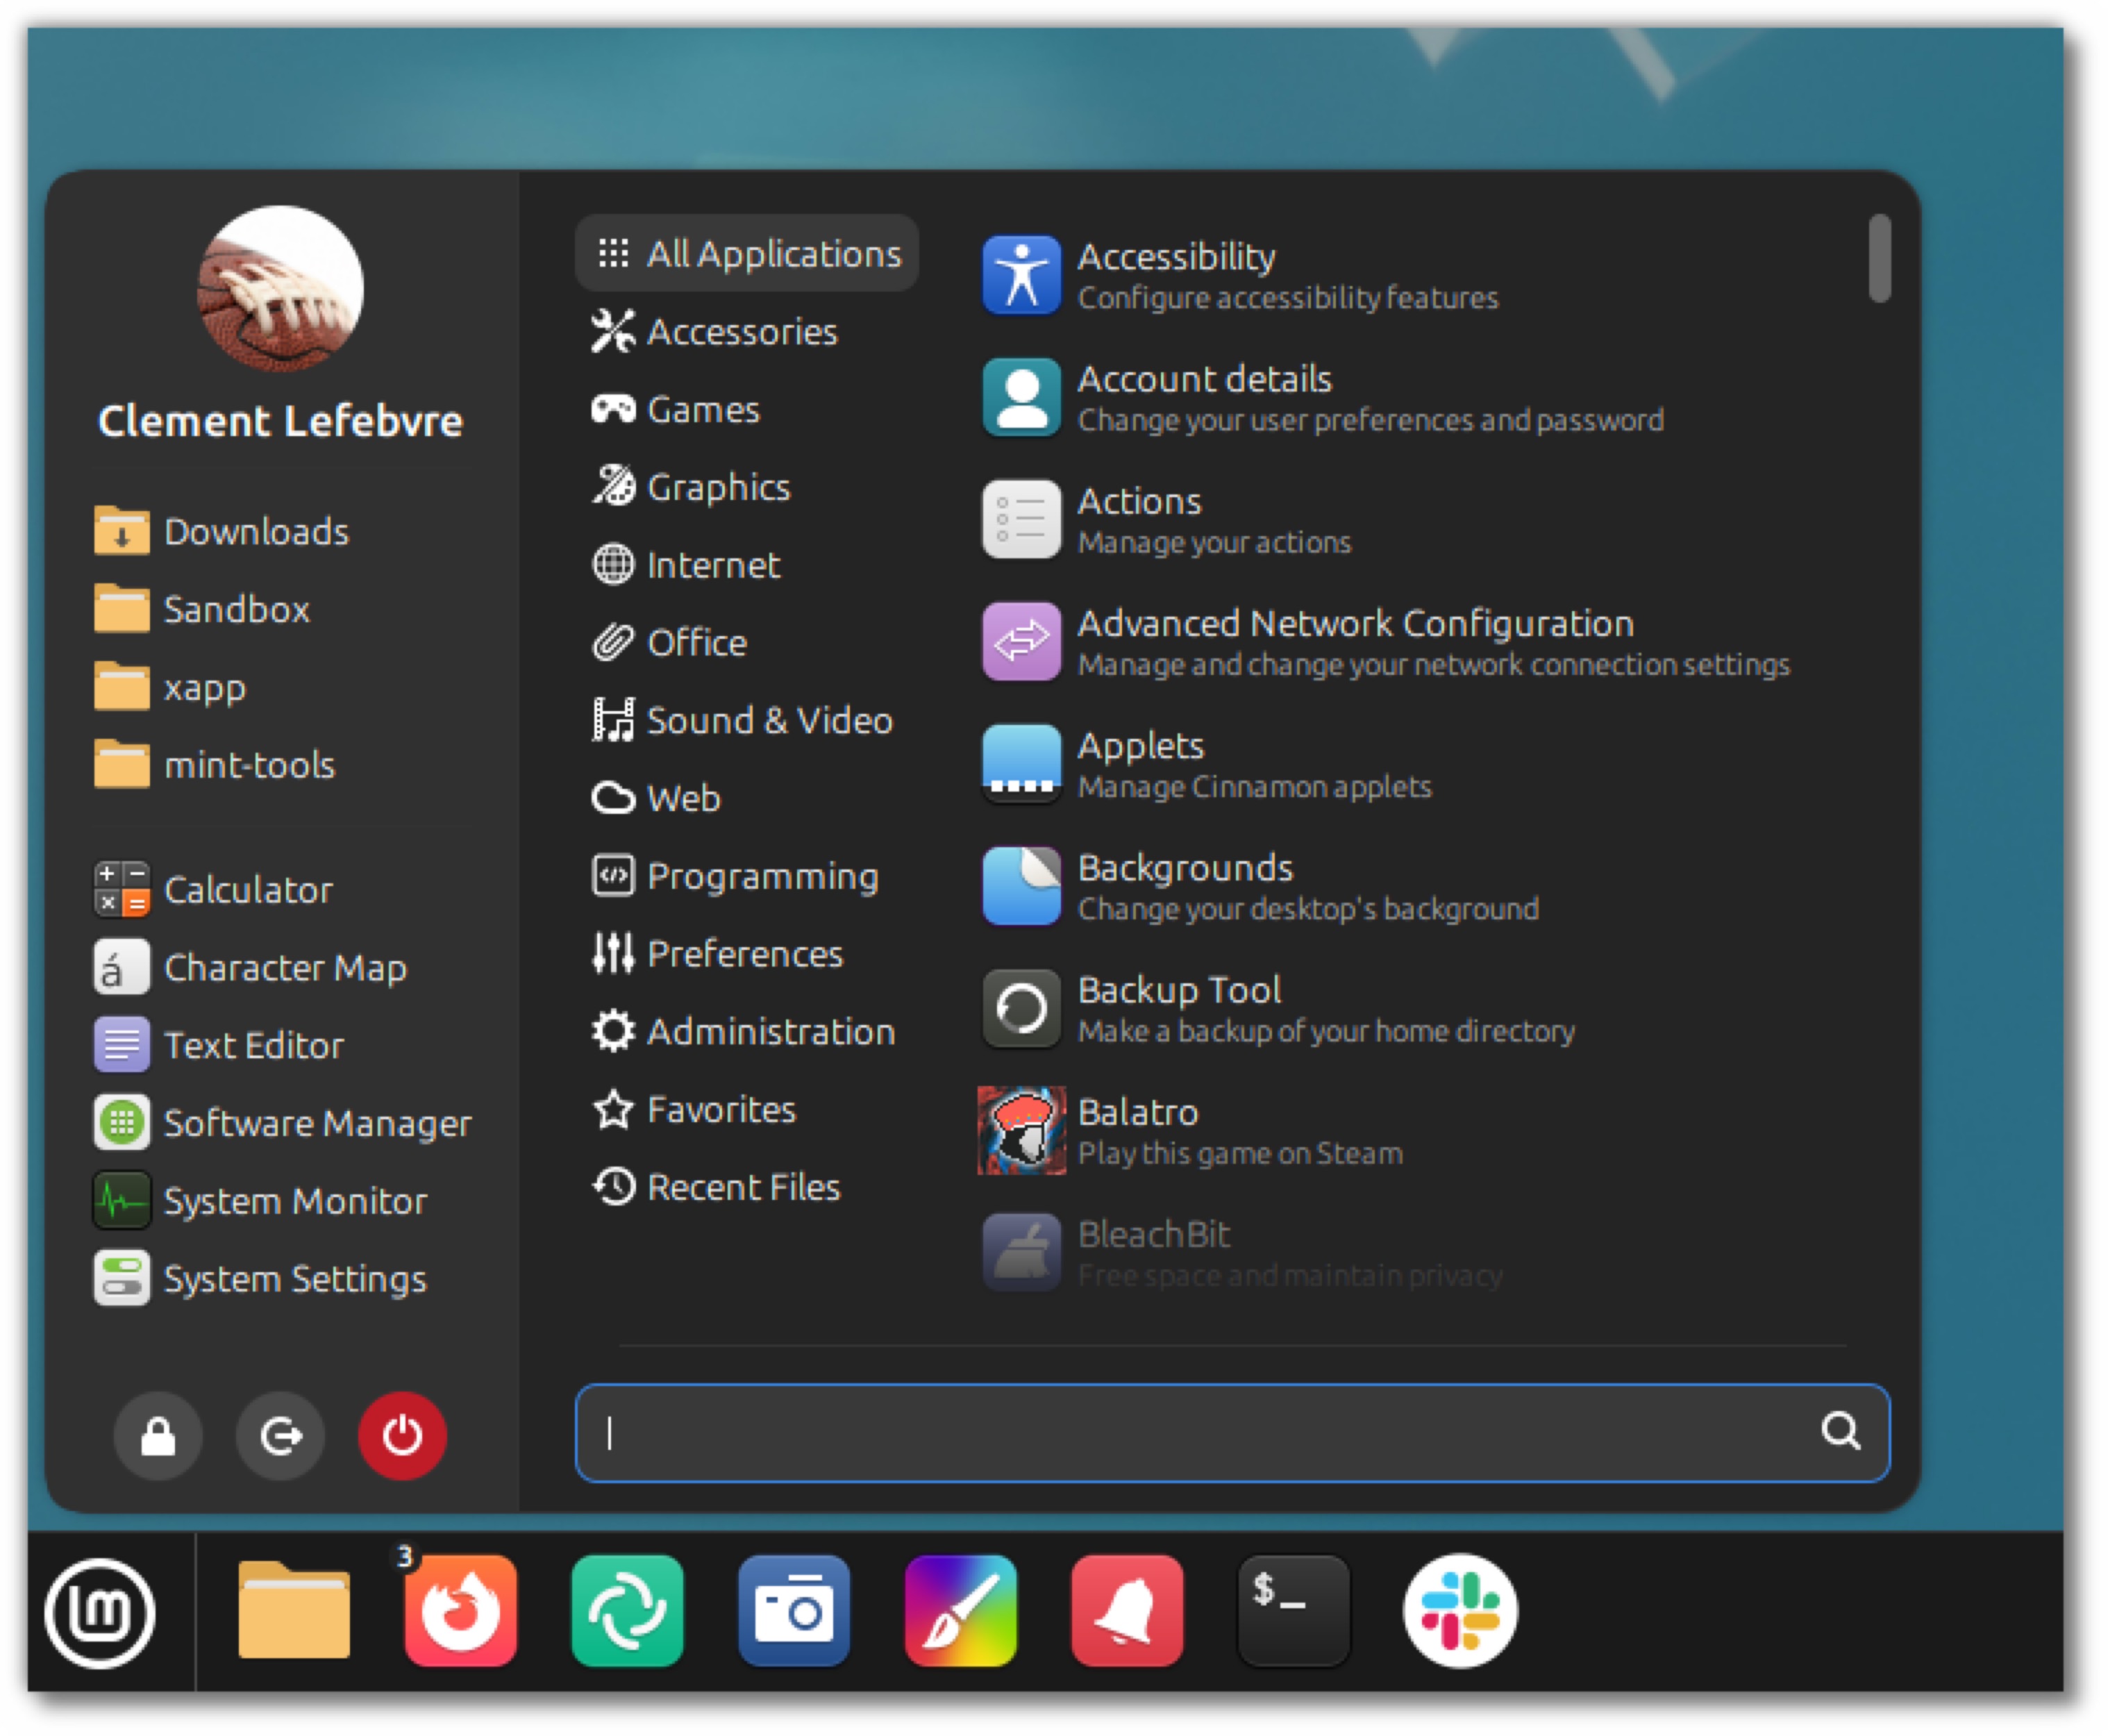Screen dimensions: 2108x1736
Task: Launch Software Manager from favorites
Action: click(x=316, y=1123)
